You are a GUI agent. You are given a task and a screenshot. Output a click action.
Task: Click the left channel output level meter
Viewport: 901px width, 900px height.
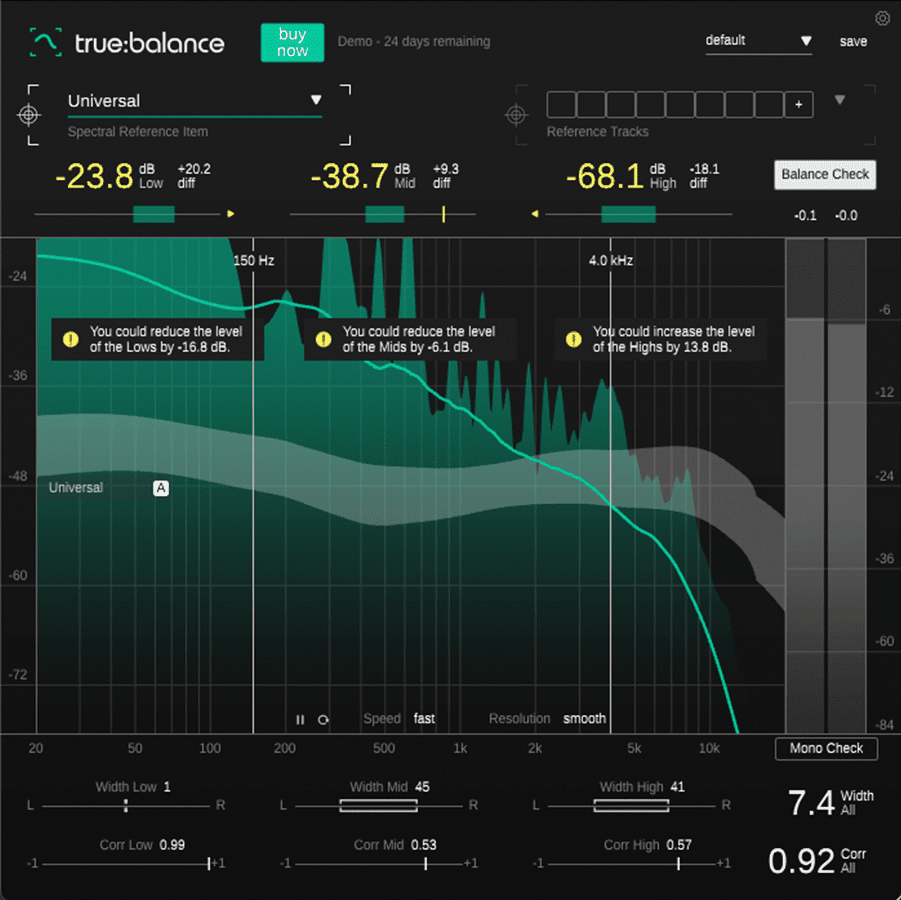coord(805,486)
